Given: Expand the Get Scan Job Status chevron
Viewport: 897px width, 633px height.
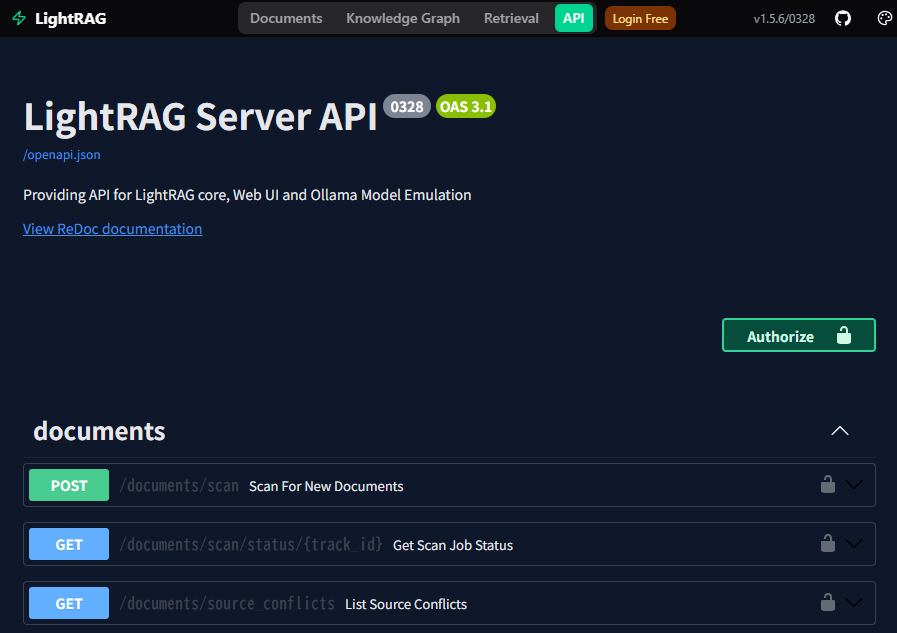Looking at the screenshot, I should pyautogui.click(x=854, y=544).
